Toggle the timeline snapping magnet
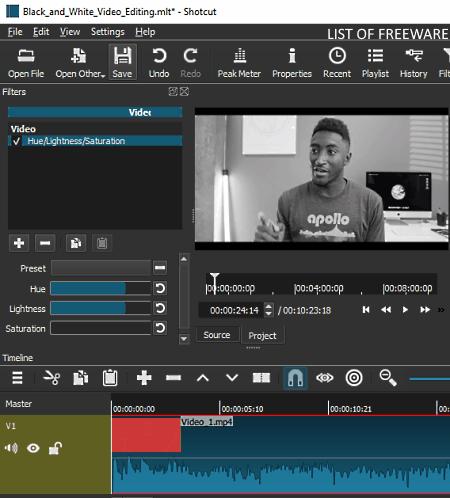The height and width of the screenshot is (498, 450). [295, 378]
